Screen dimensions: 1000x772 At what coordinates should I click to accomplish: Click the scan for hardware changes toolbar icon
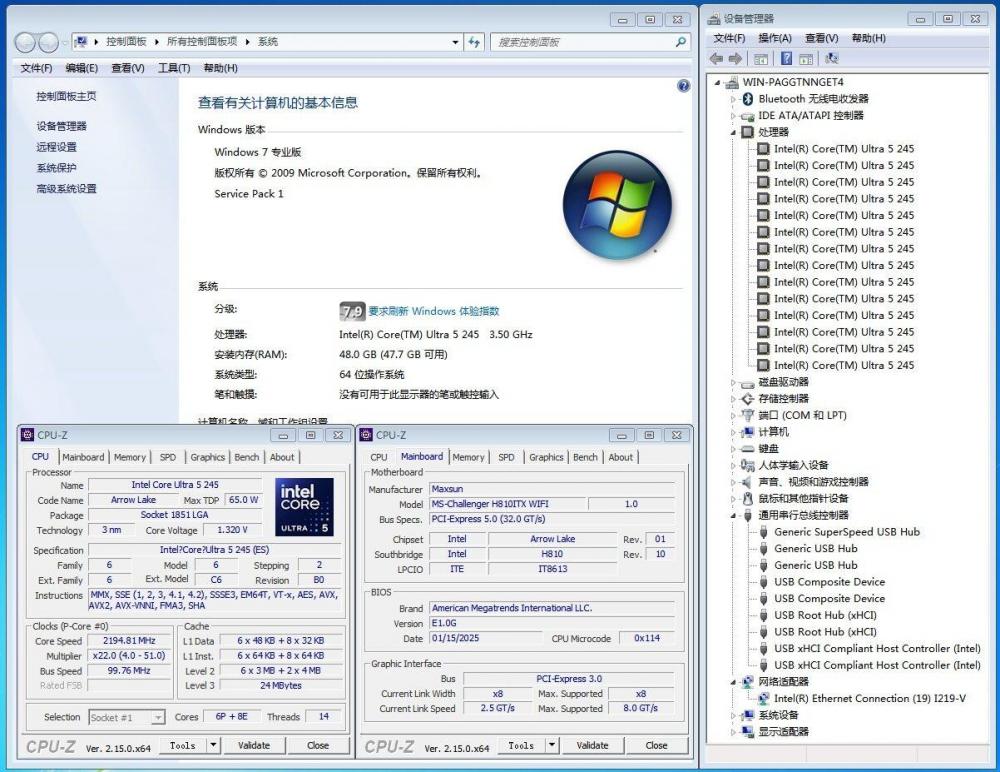click(x=833, y=59)
